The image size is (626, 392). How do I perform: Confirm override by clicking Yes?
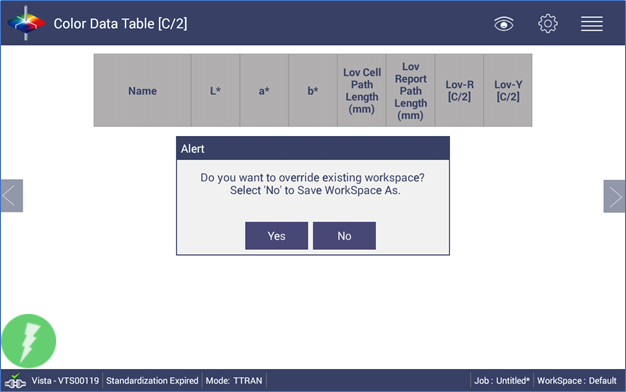tap(276, 236)
